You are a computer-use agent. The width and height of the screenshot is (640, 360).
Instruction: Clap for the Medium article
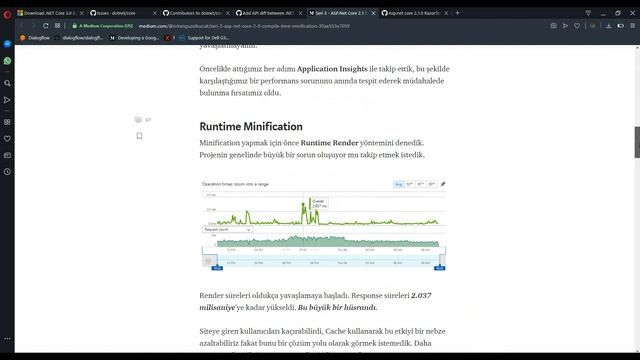tap(138, 120)
